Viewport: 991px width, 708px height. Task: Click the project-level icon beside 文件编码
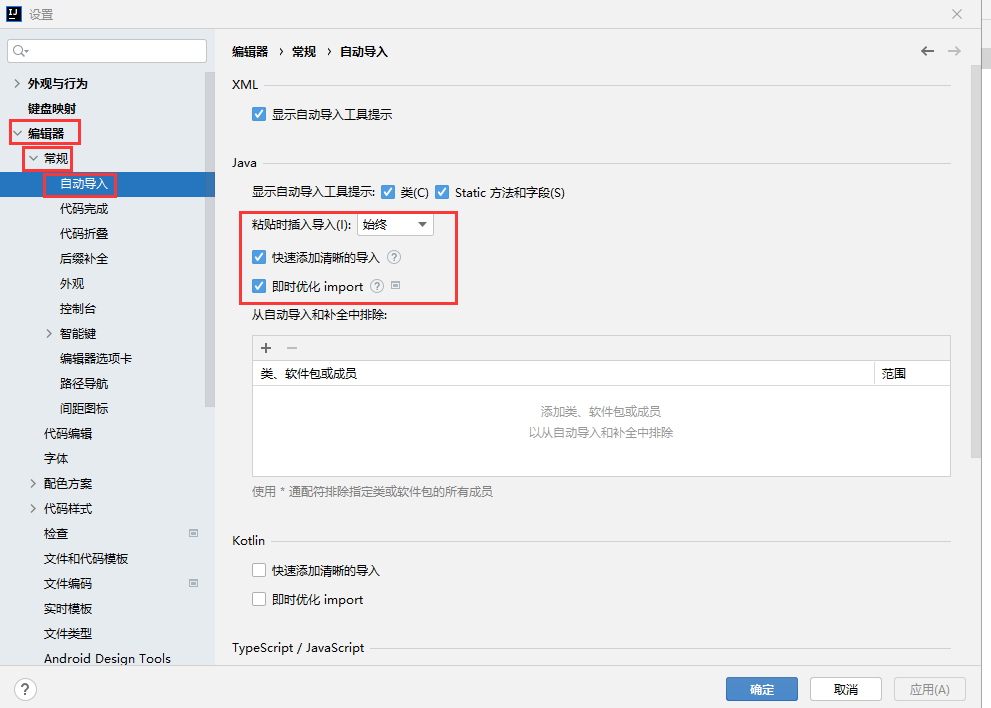194,584
